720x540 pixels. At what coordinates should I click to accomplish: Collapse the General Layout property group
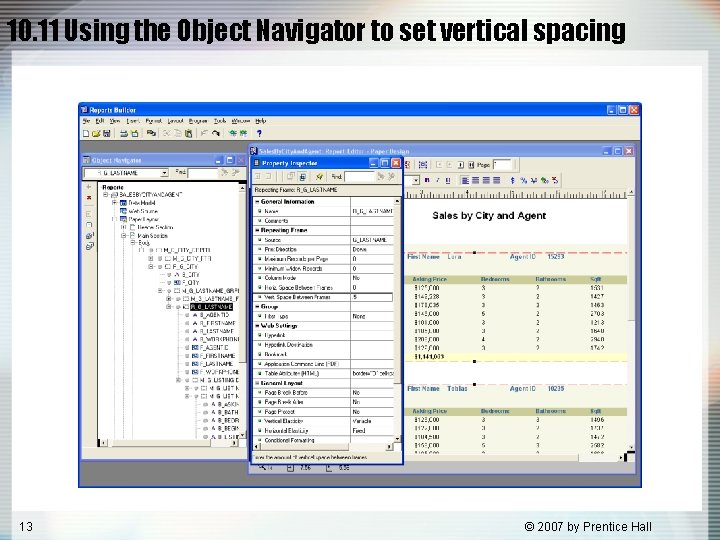(257, 383)
